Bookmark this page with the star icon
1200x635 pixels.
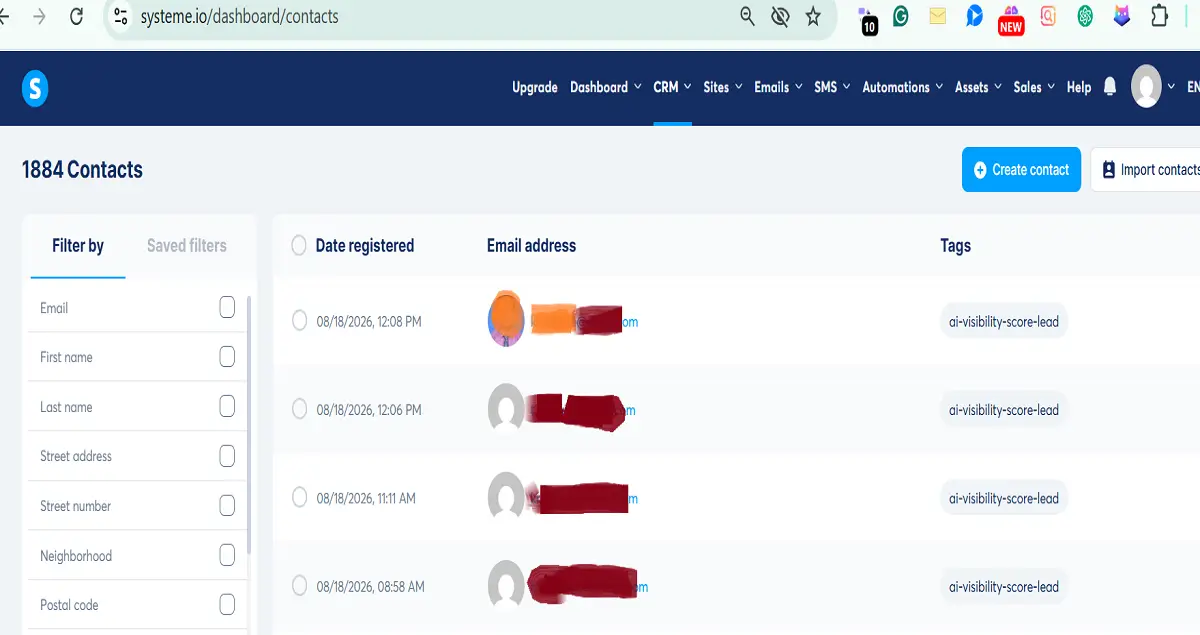click(813, 16)
